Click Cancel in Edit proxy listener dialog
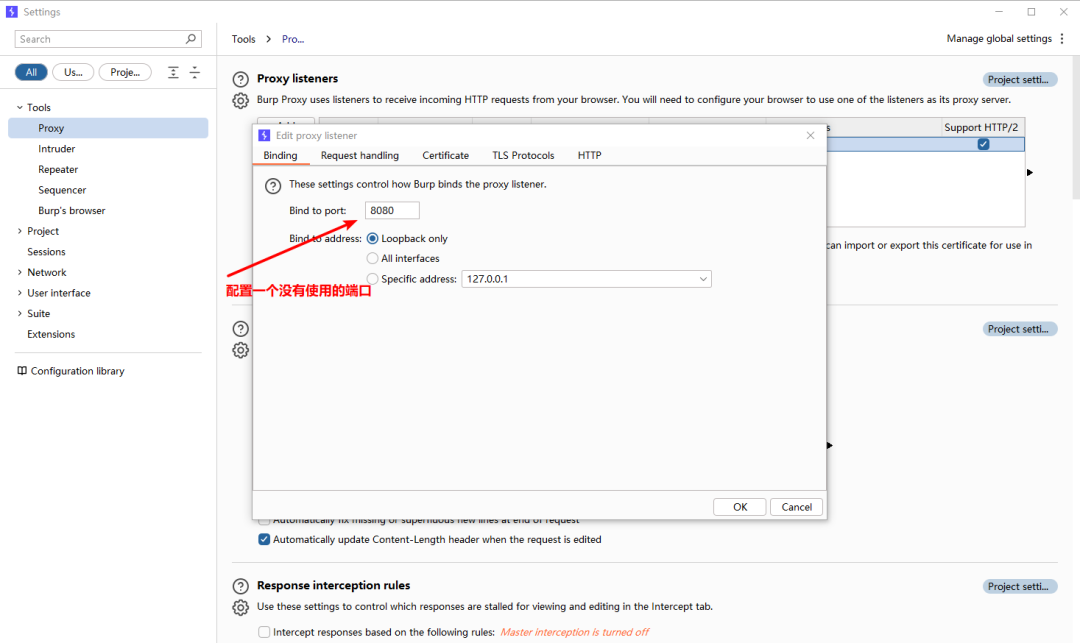Viewport: 1080px width, 643px height. click(x=796, y=507)
